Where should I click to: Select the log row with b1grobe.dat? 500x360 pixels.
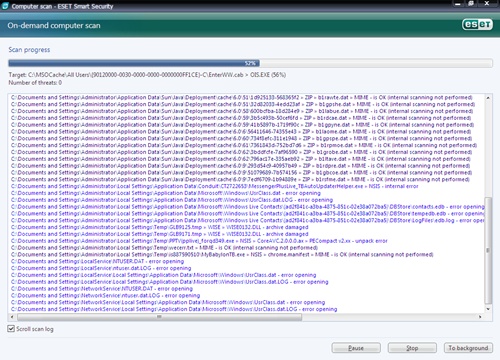tap(241, 152)
